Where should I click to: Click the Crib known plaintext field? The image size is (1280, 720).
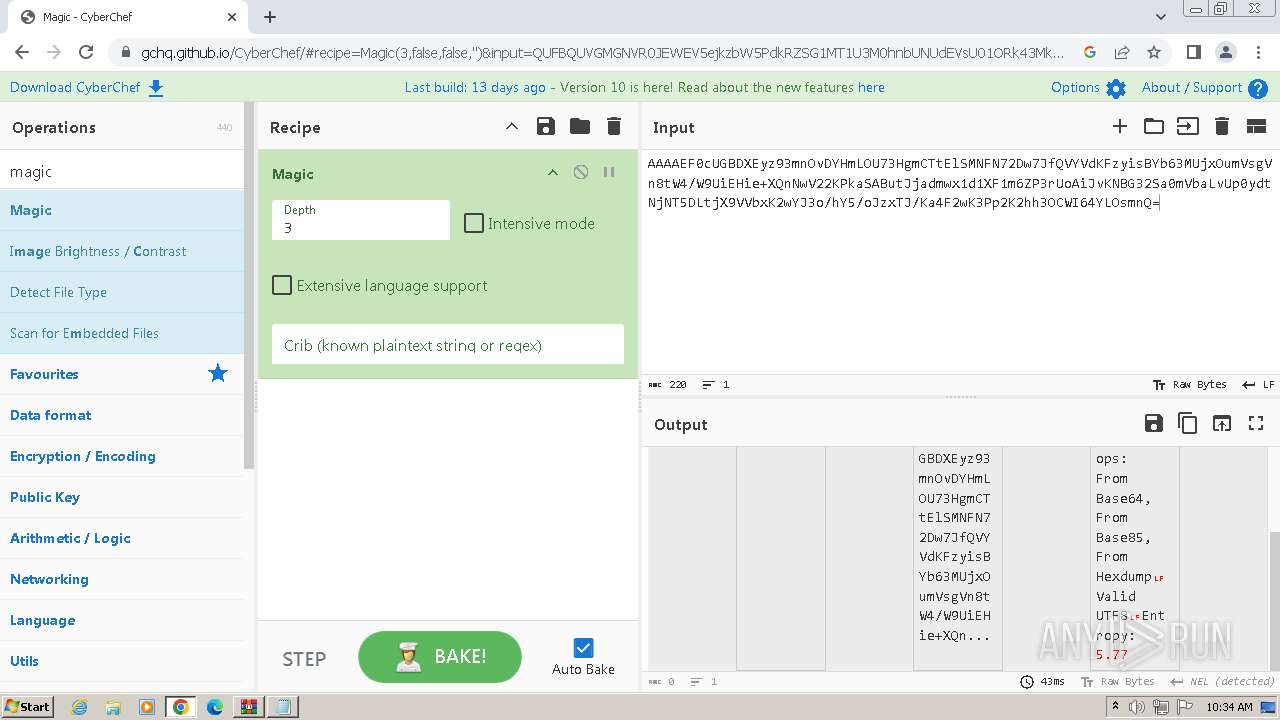coord(448,345)
